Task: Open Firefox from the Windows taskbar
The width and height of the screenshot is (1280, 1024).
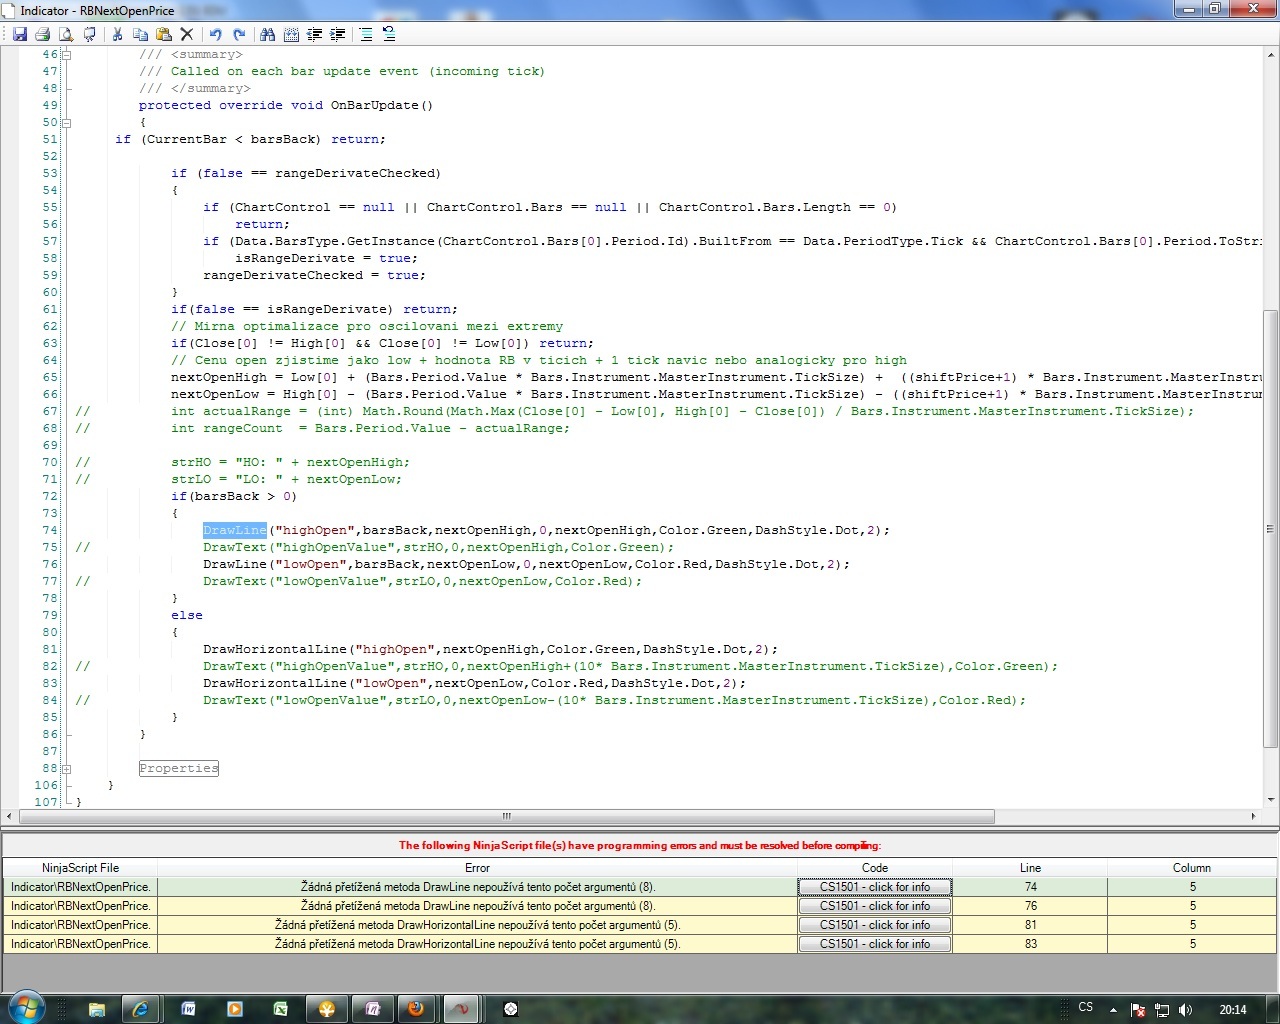Action: point(415,1009)
